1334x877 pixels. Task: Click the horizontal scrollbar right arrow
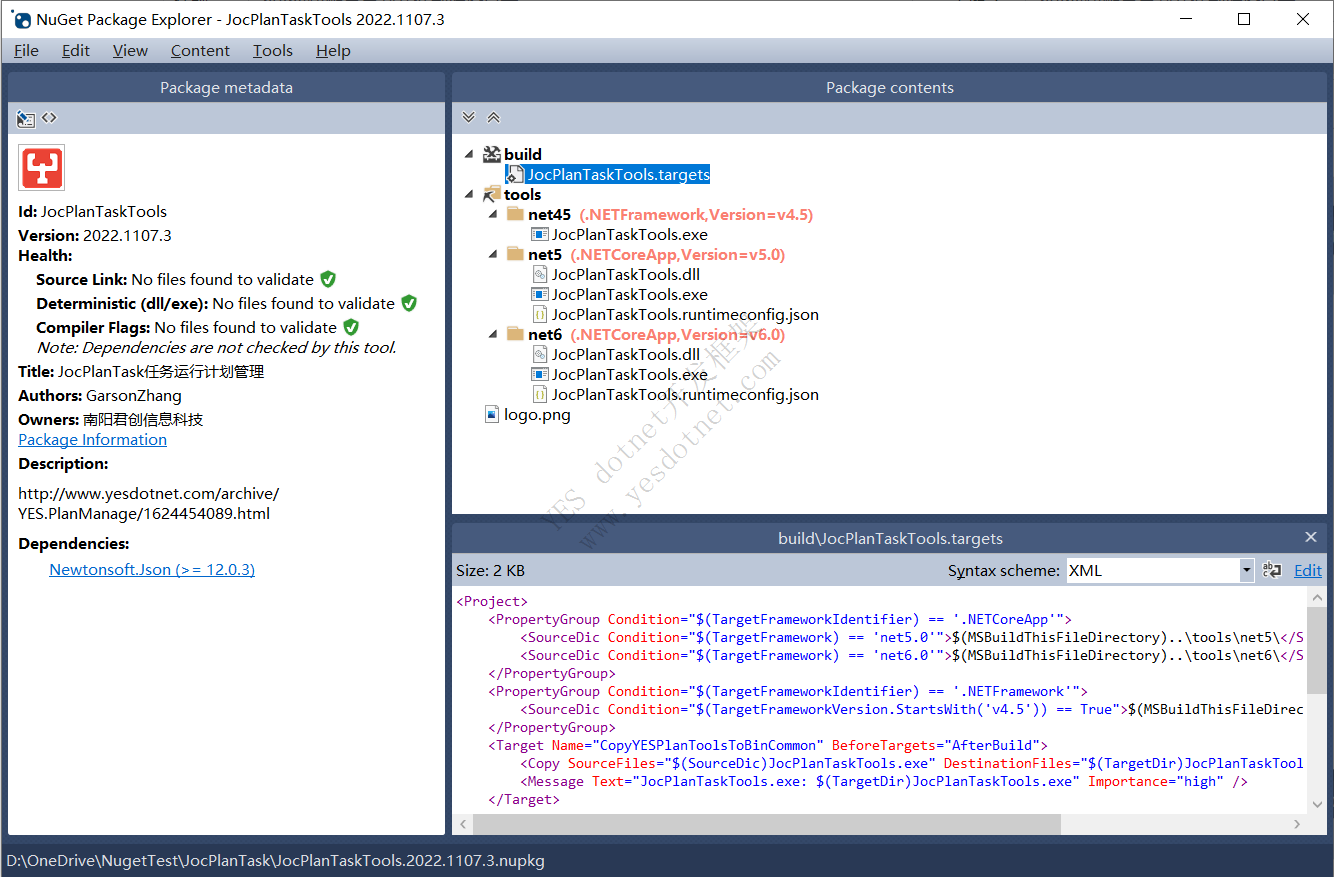(x=1297, y=825)
